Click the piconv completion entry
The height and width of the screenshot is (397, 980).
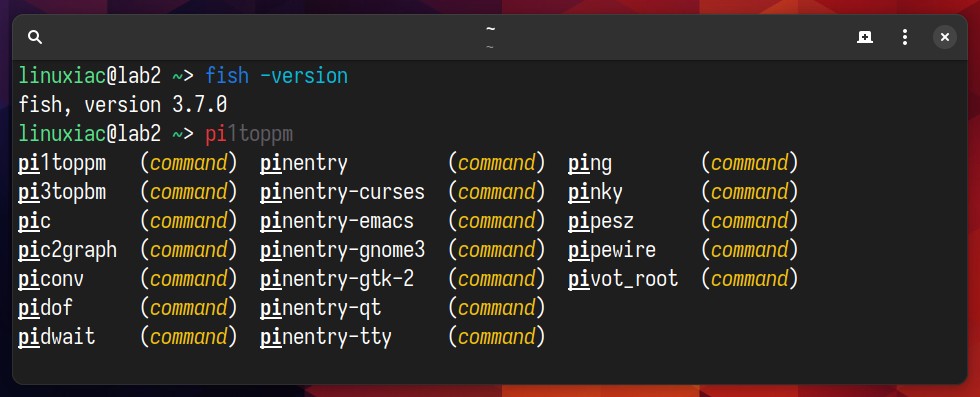[x=51, y=279]
